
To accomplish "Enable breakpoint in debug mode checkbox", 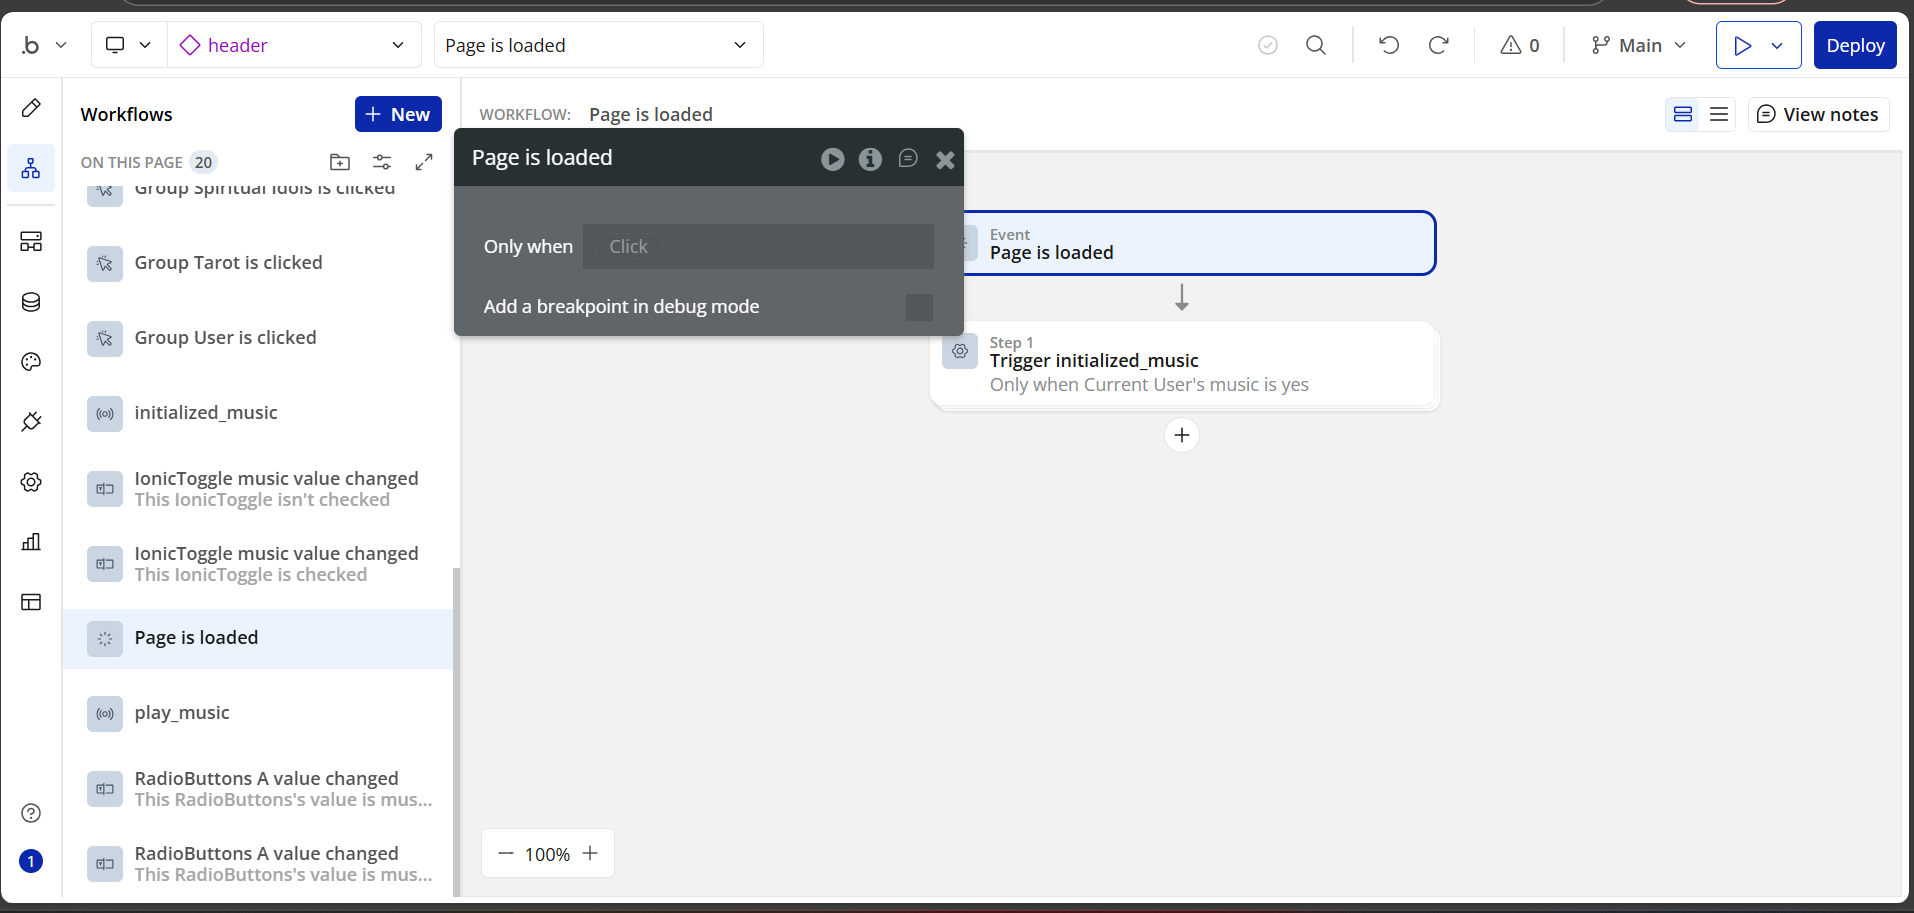I will [x=919, y=307].
